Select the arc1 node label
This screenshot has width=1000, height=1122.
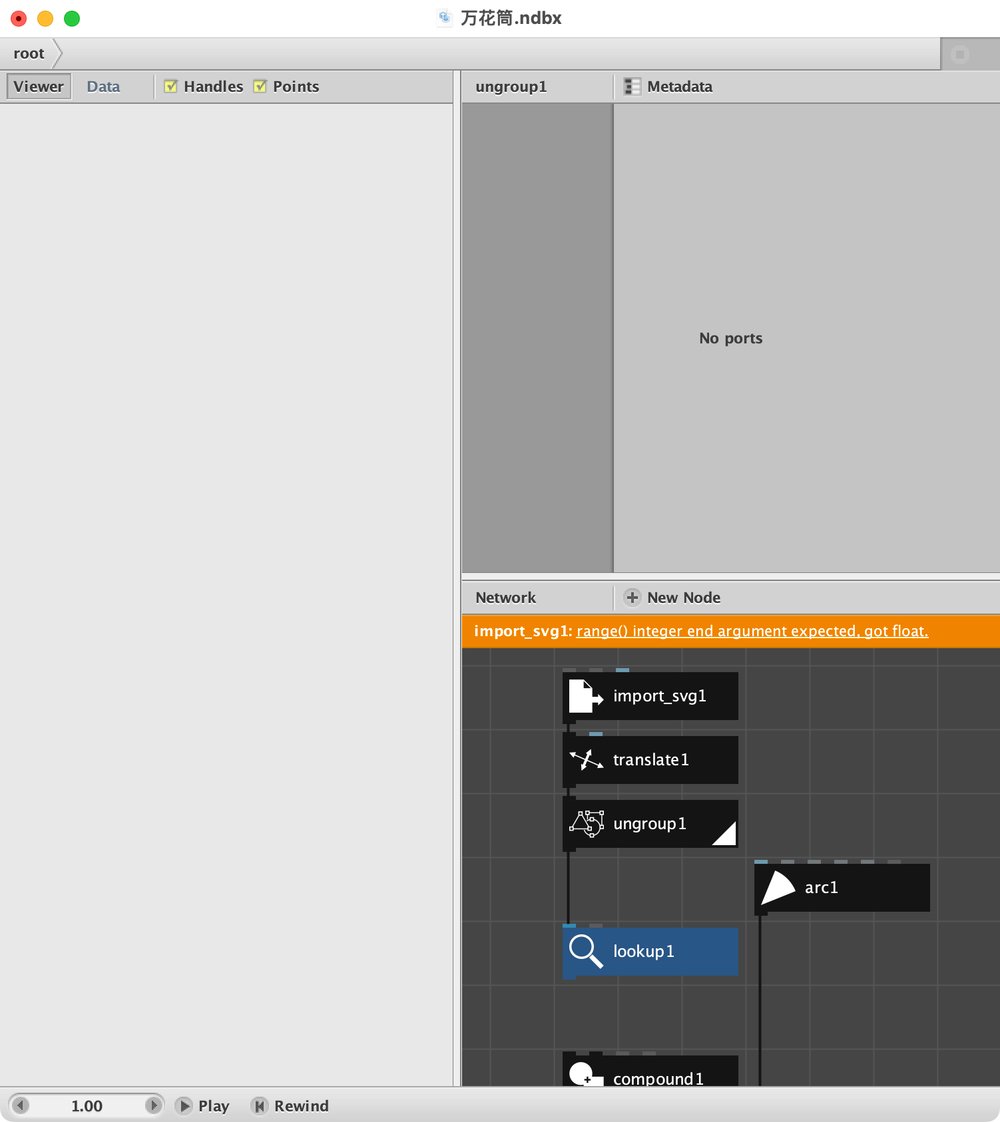pyautogui.click(x=821, y=887)
